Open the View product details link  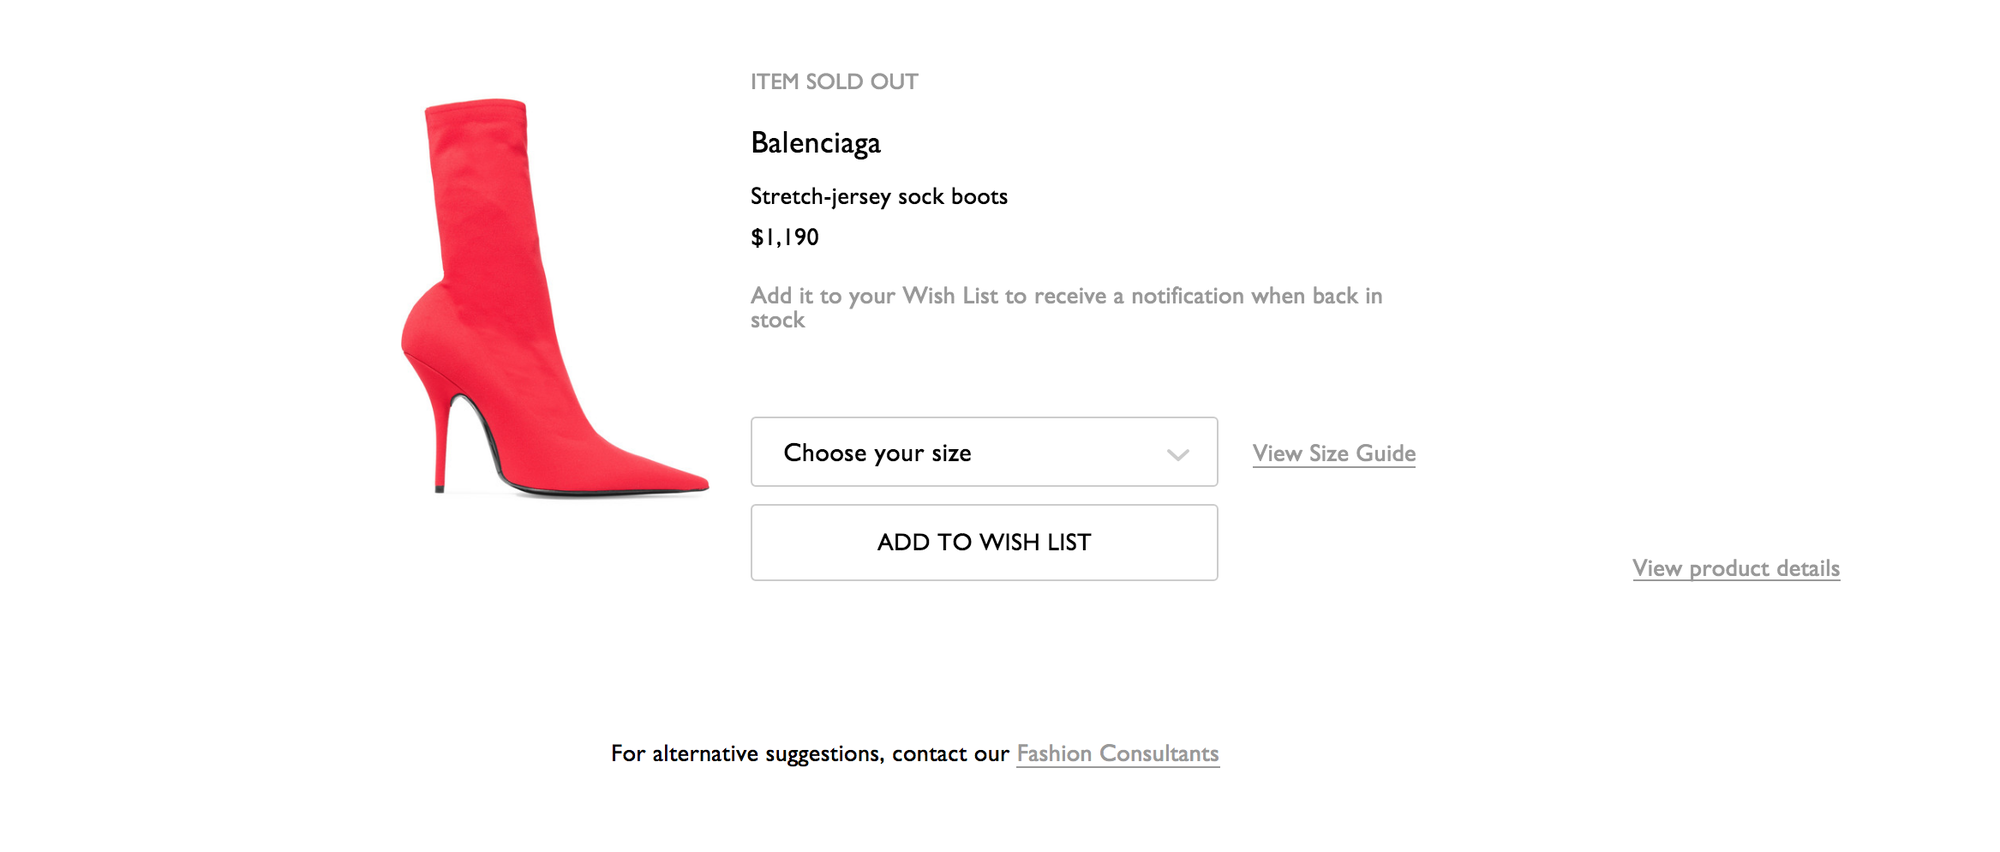pos(1736,568)
